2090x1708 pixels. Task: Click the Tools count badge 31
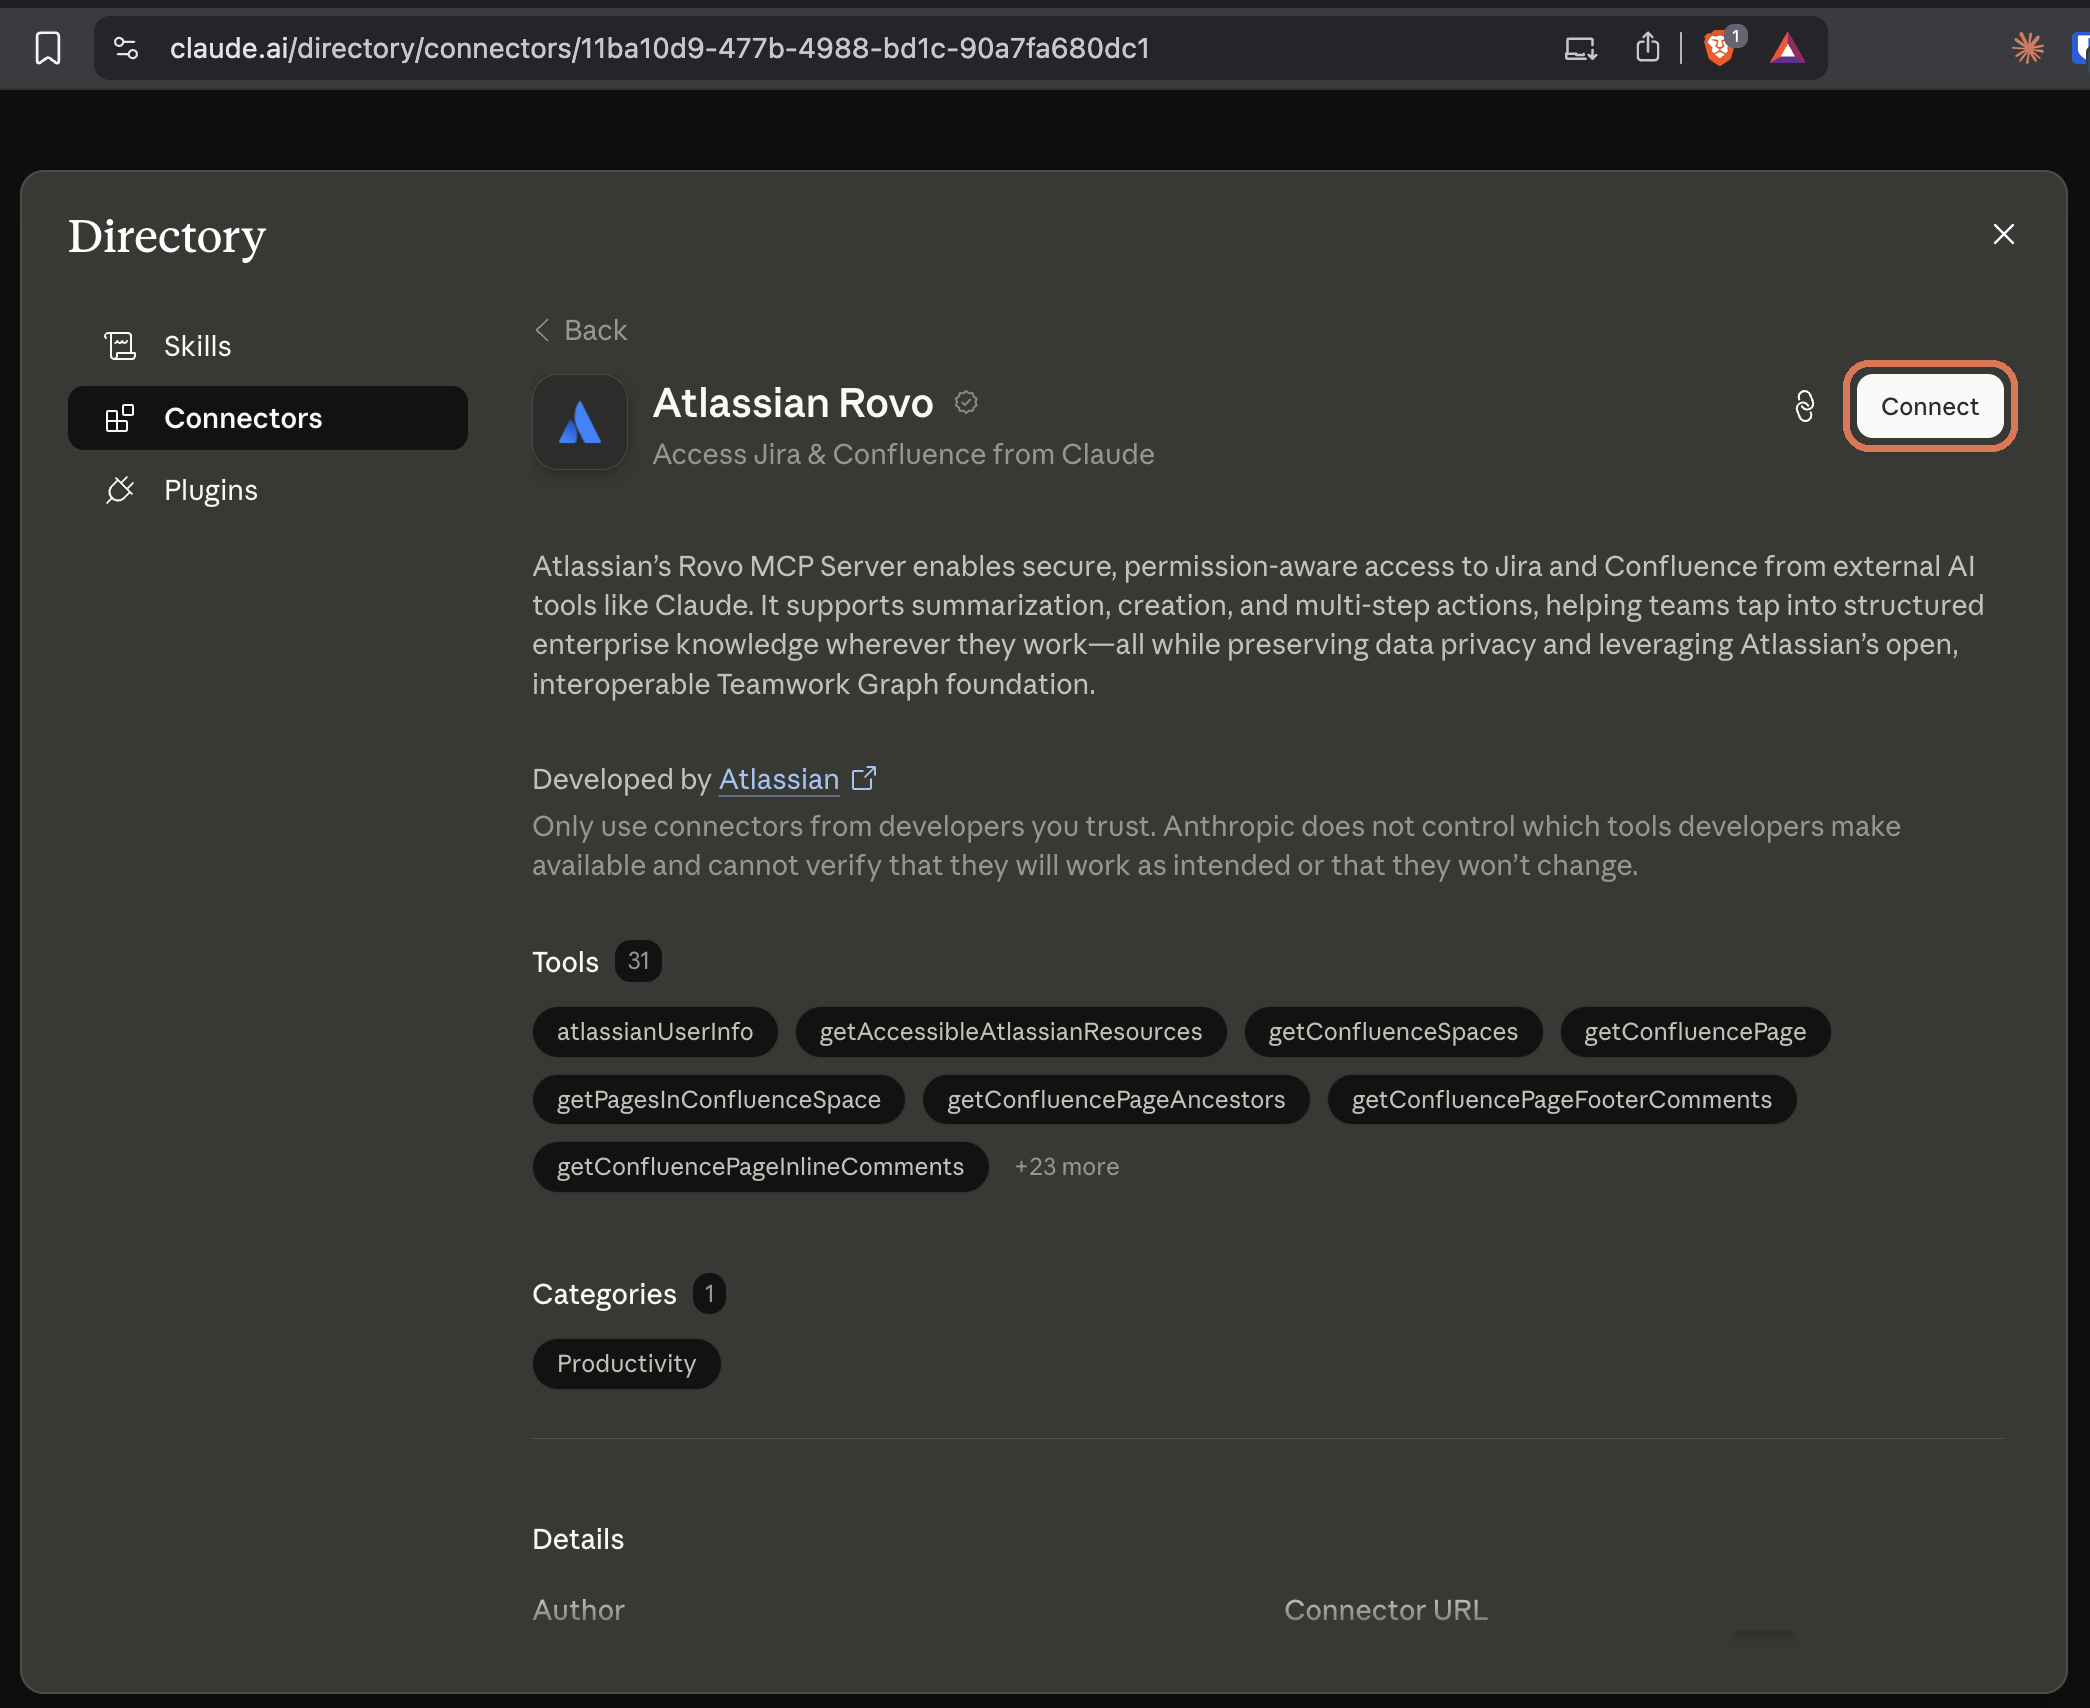(x=638, y=961)
